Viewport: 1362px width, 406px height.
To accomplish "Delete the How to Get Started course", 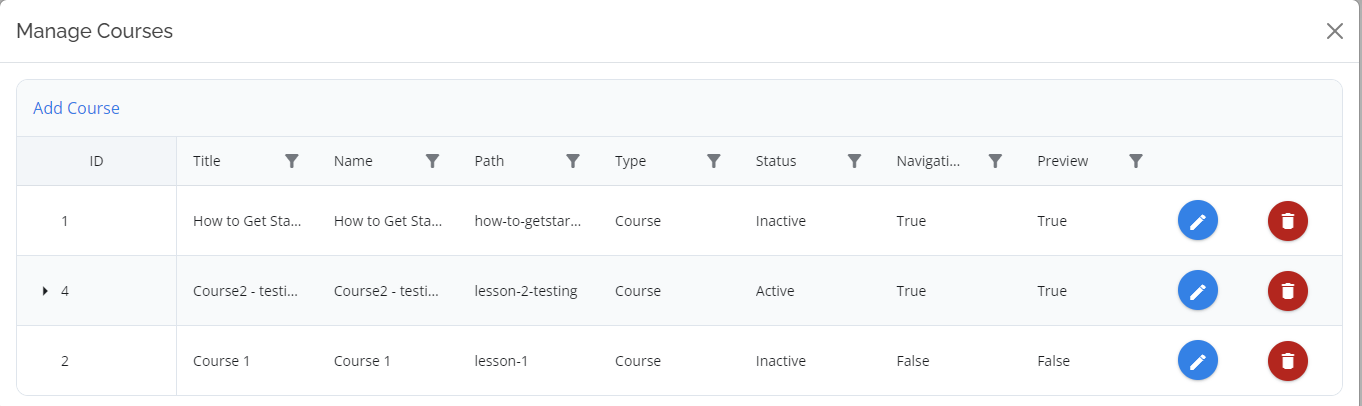I will pyautogui.click(x=1288, y=221).
